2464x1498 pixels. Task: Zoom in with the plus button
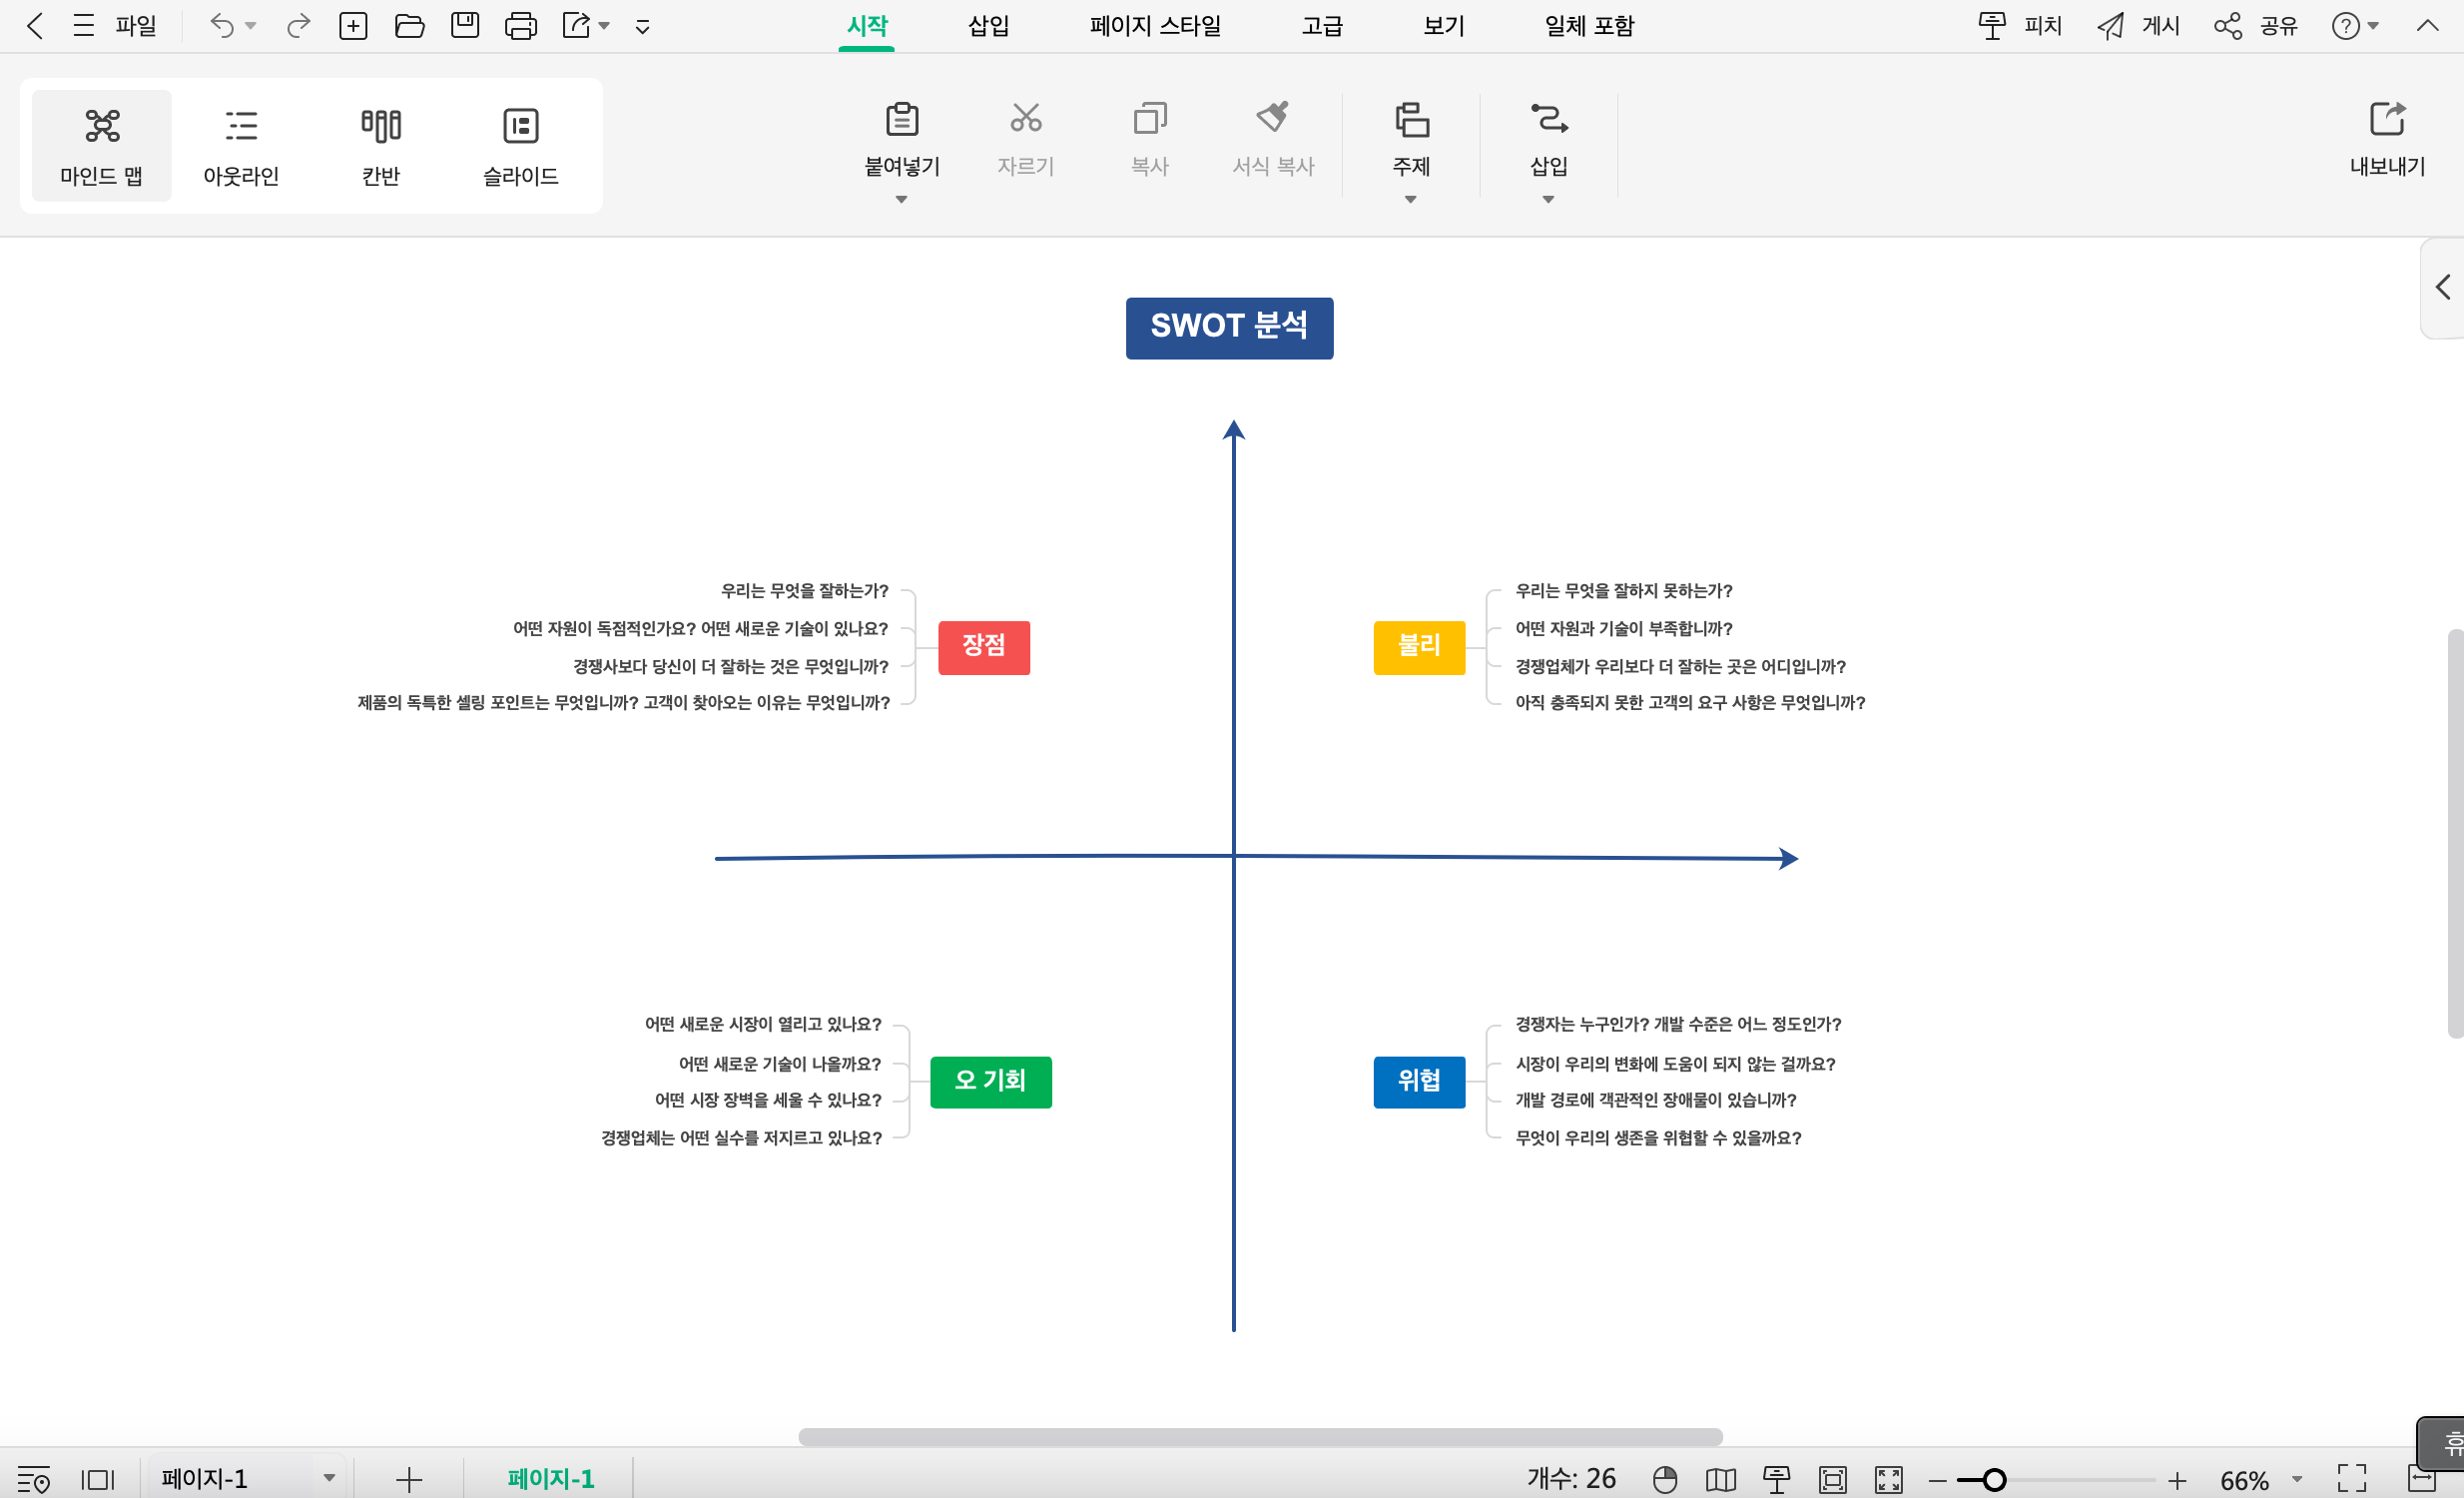pyautogui.click(x=2177, y=1480)
